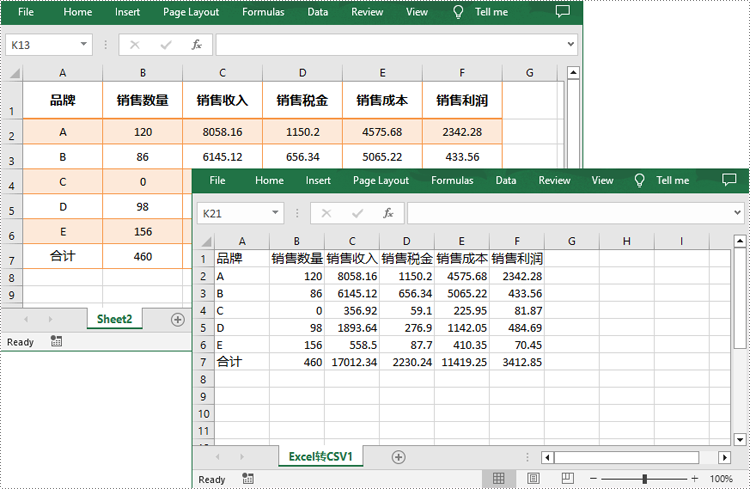Open Review tab in back Excel window
Screen dimensions: 750x489
367,12
